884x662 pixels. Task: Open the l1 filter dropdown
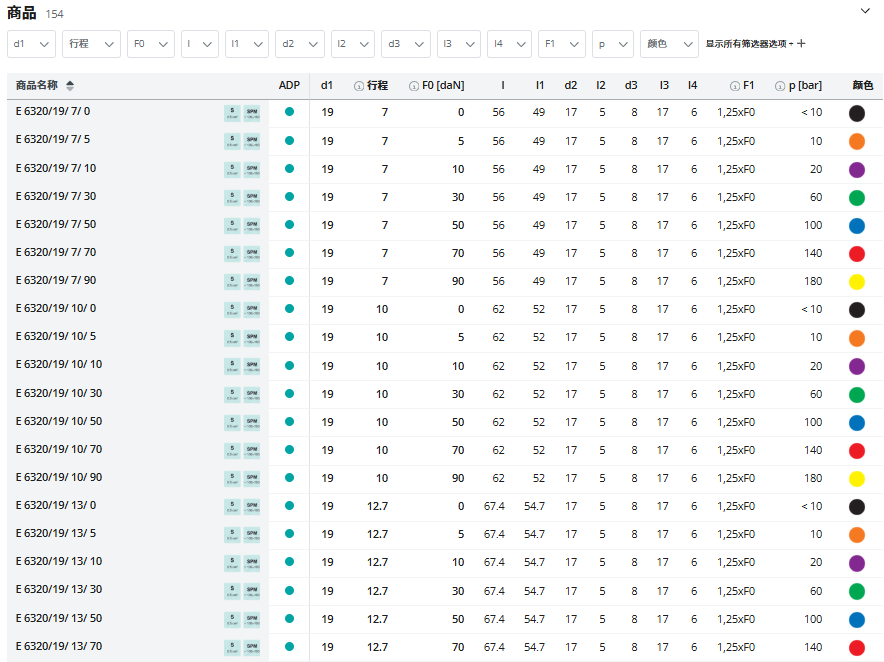pos(247,44)
